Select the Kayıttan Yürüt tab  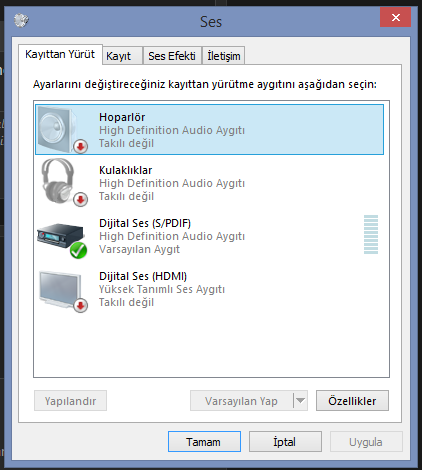60,54
